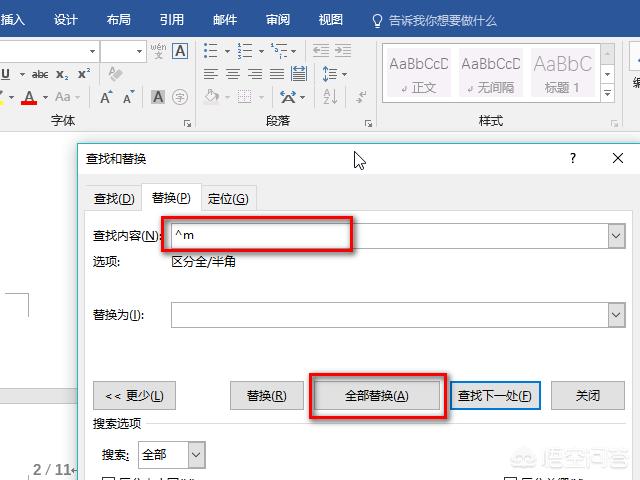Increase paragraph indent
The width and height of the screenshot is (640, 480).
coord(343,51)
